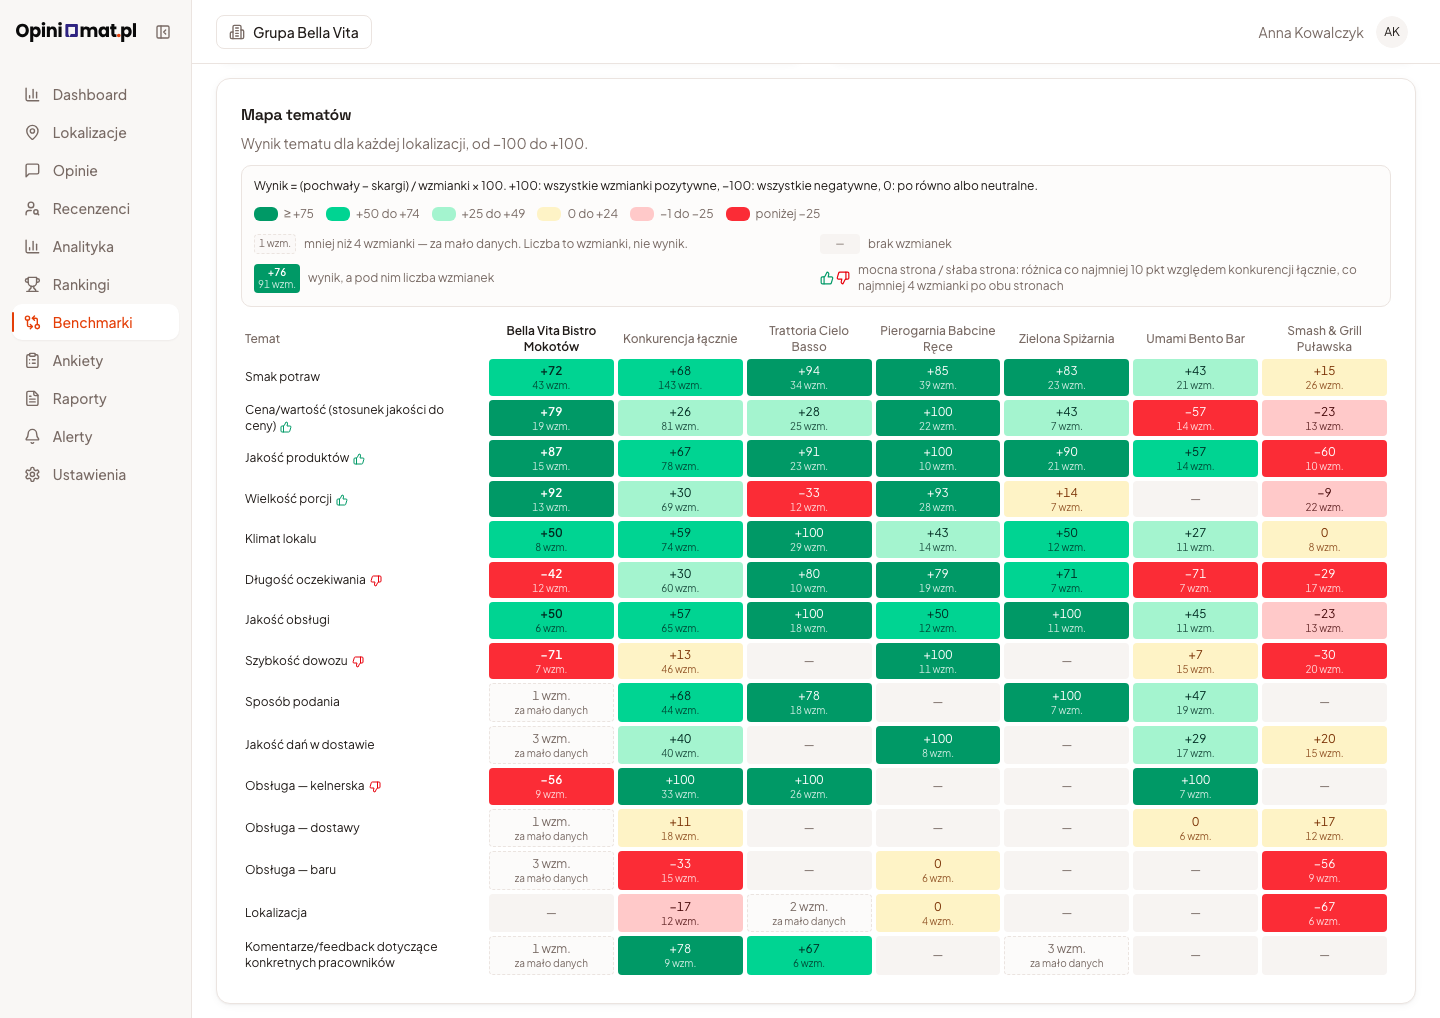Click the Recenzenci person icon
The height and width of the screenshot is (1018, 1440).
(32, 208)
